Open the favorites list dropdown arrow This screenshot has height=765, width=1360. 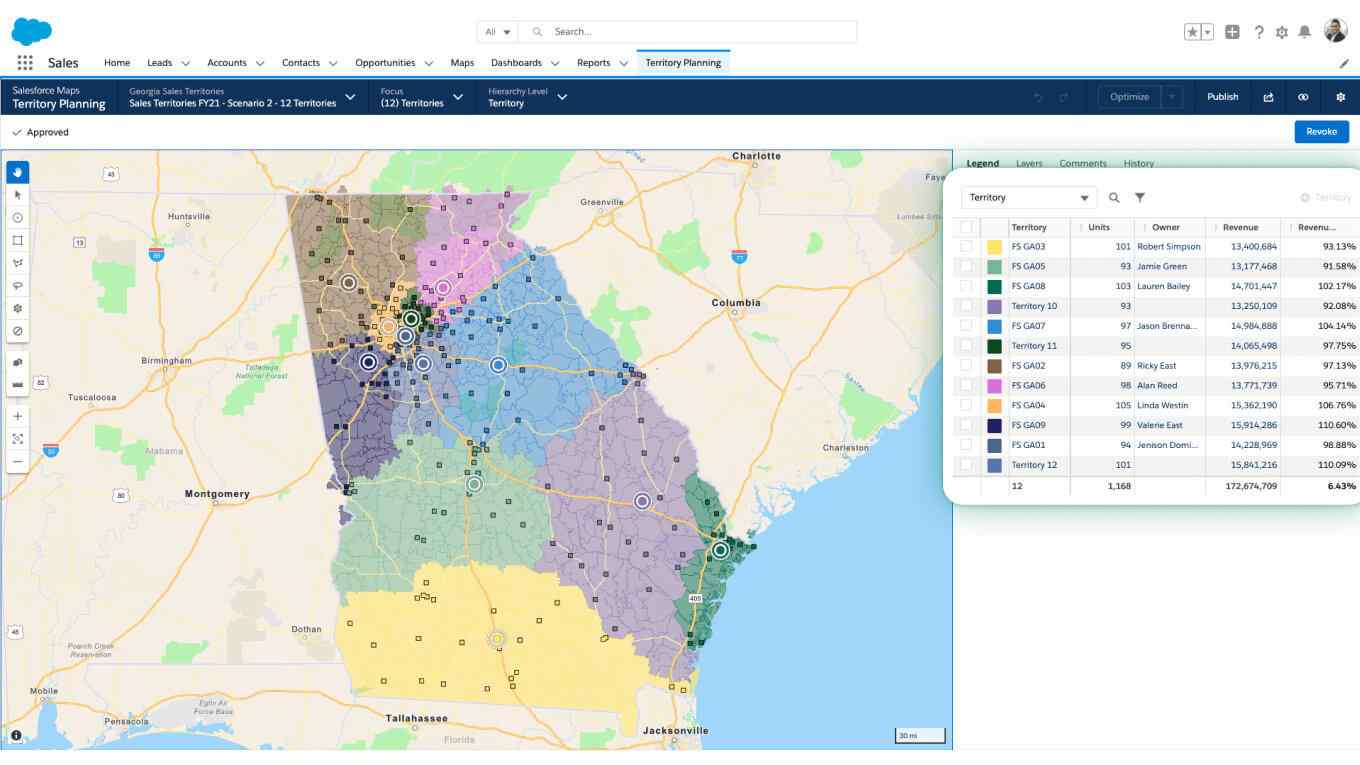coord(1208,32)
